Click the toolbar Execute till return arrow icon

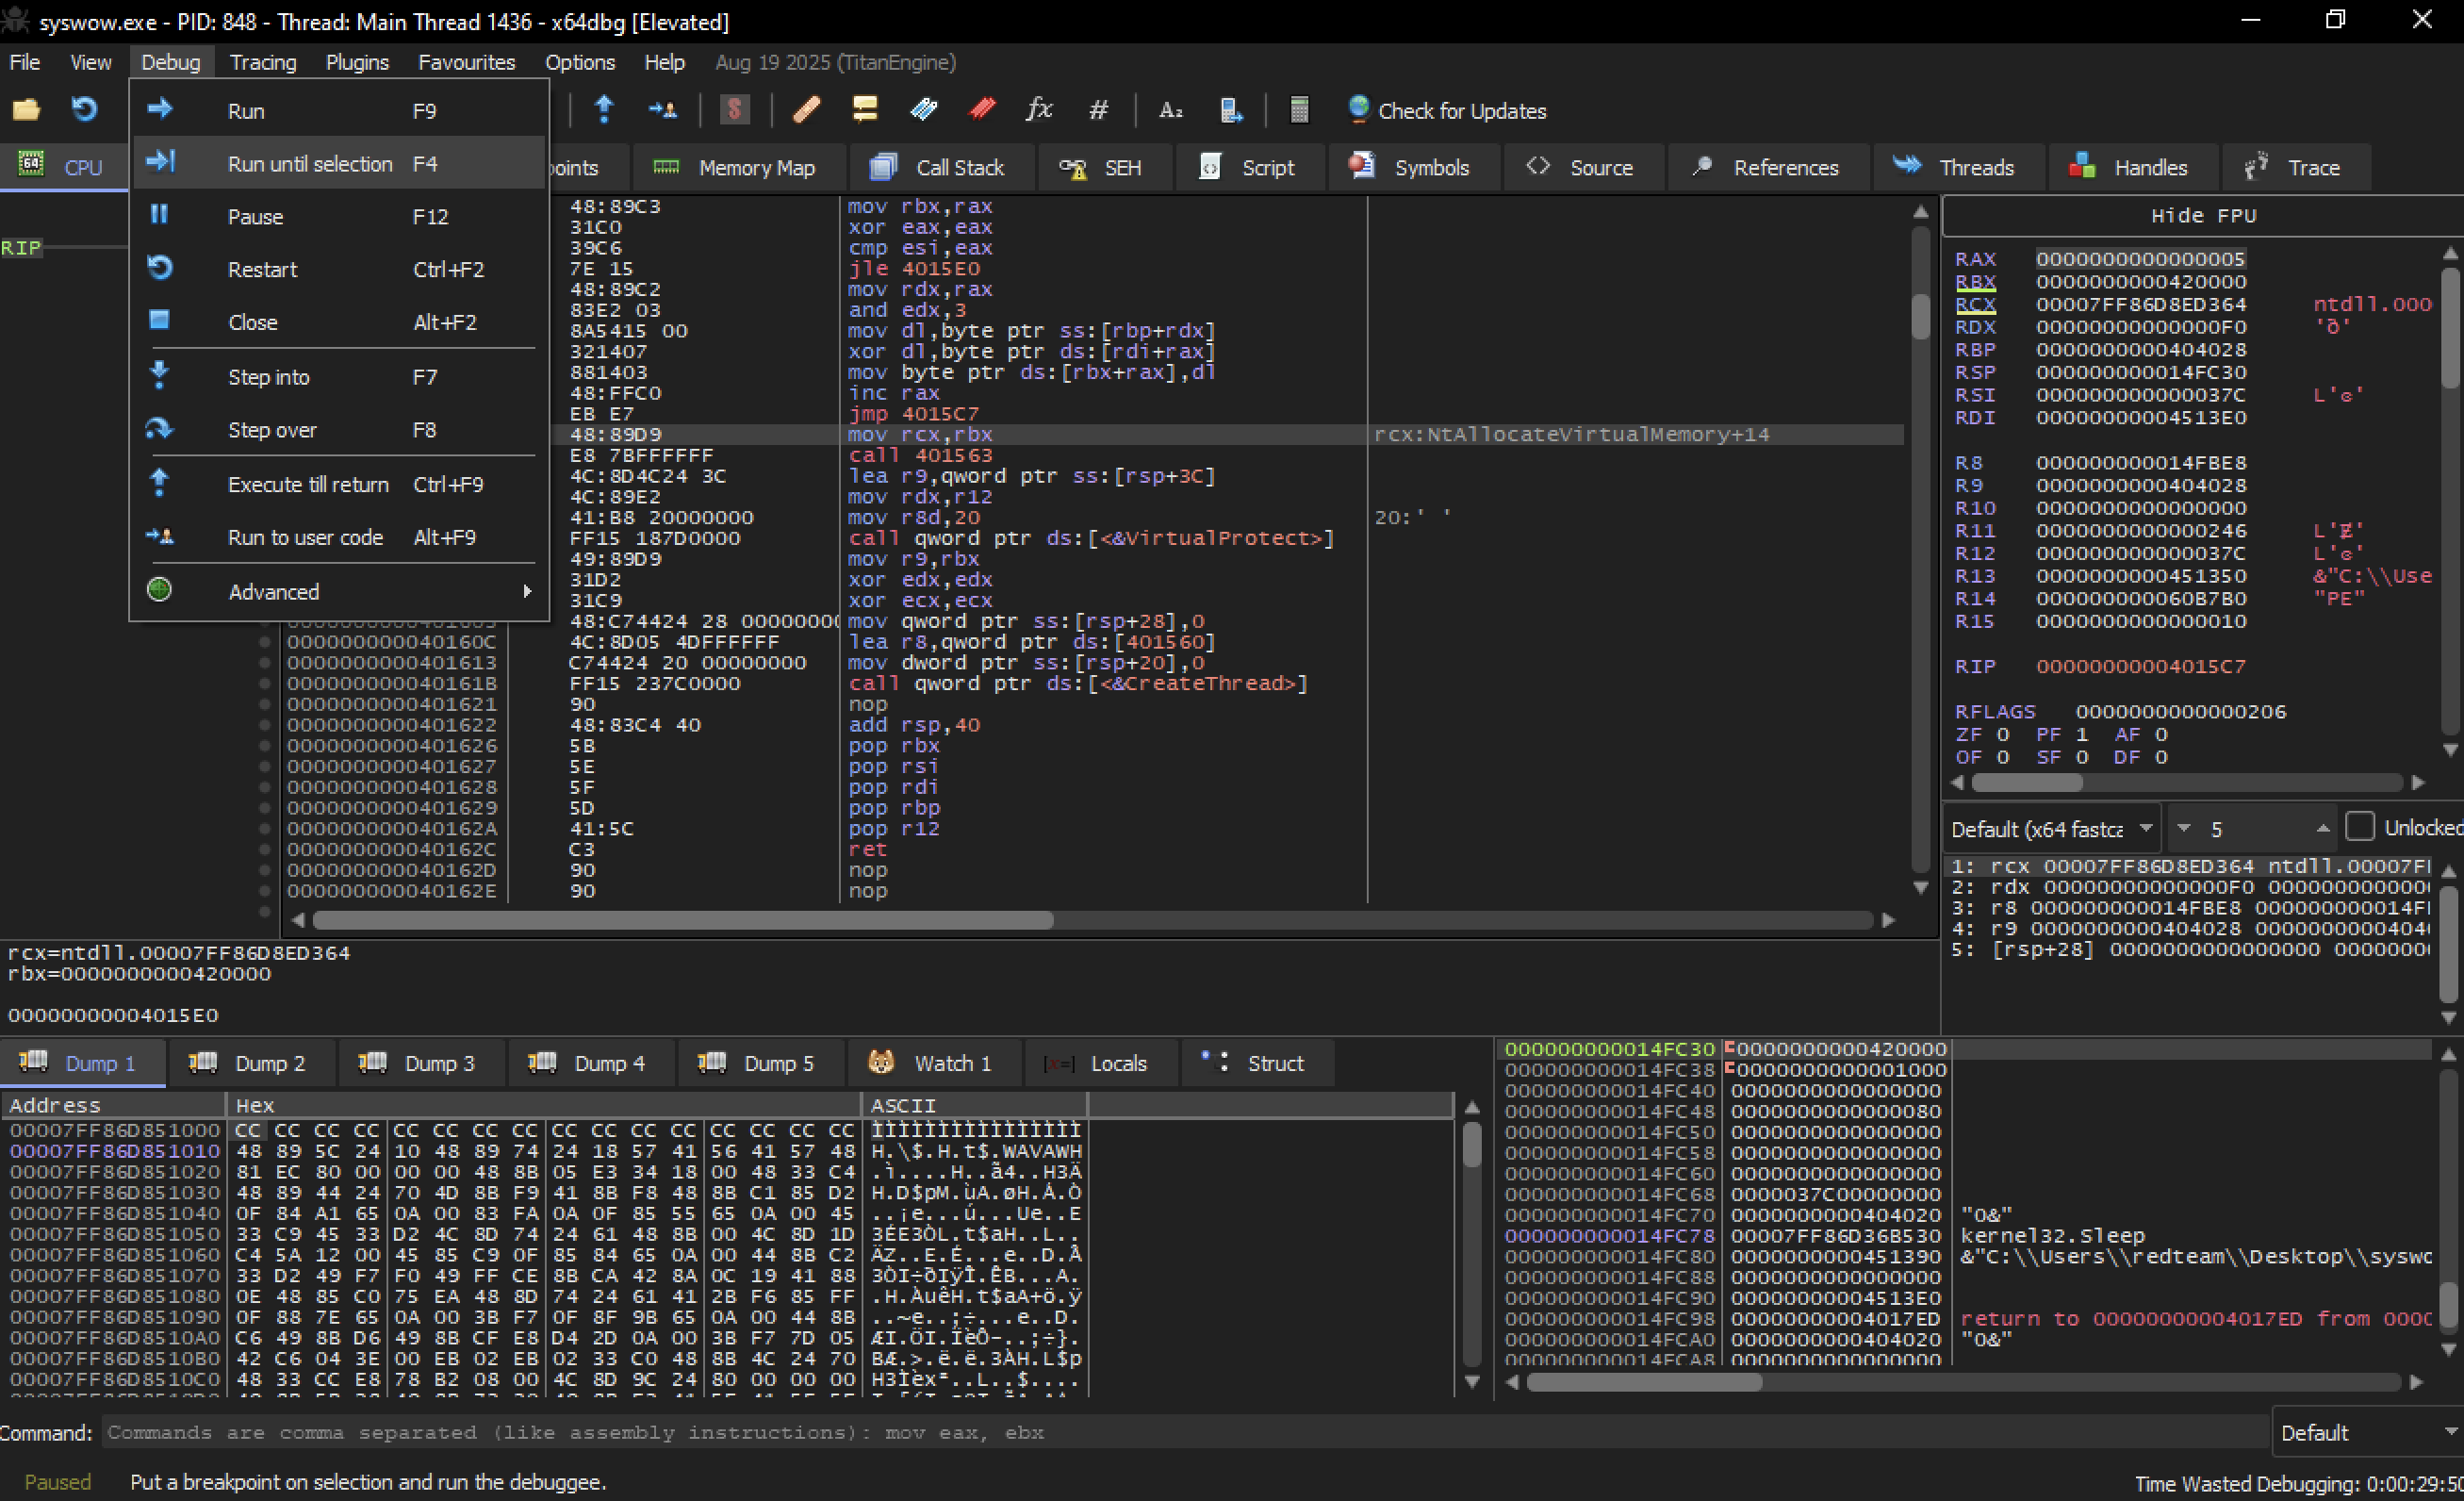pos(604,109)
